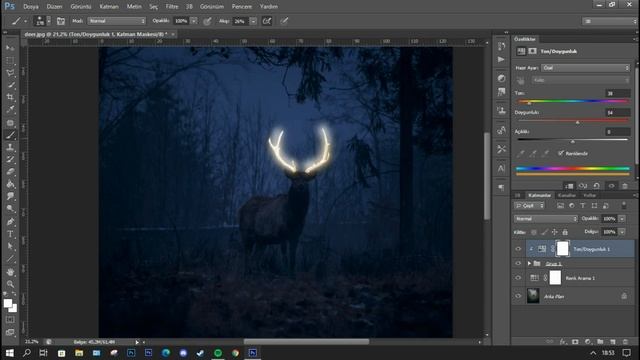
Task: Enable airbrush mode in options bar
Action: coord(267,21)
